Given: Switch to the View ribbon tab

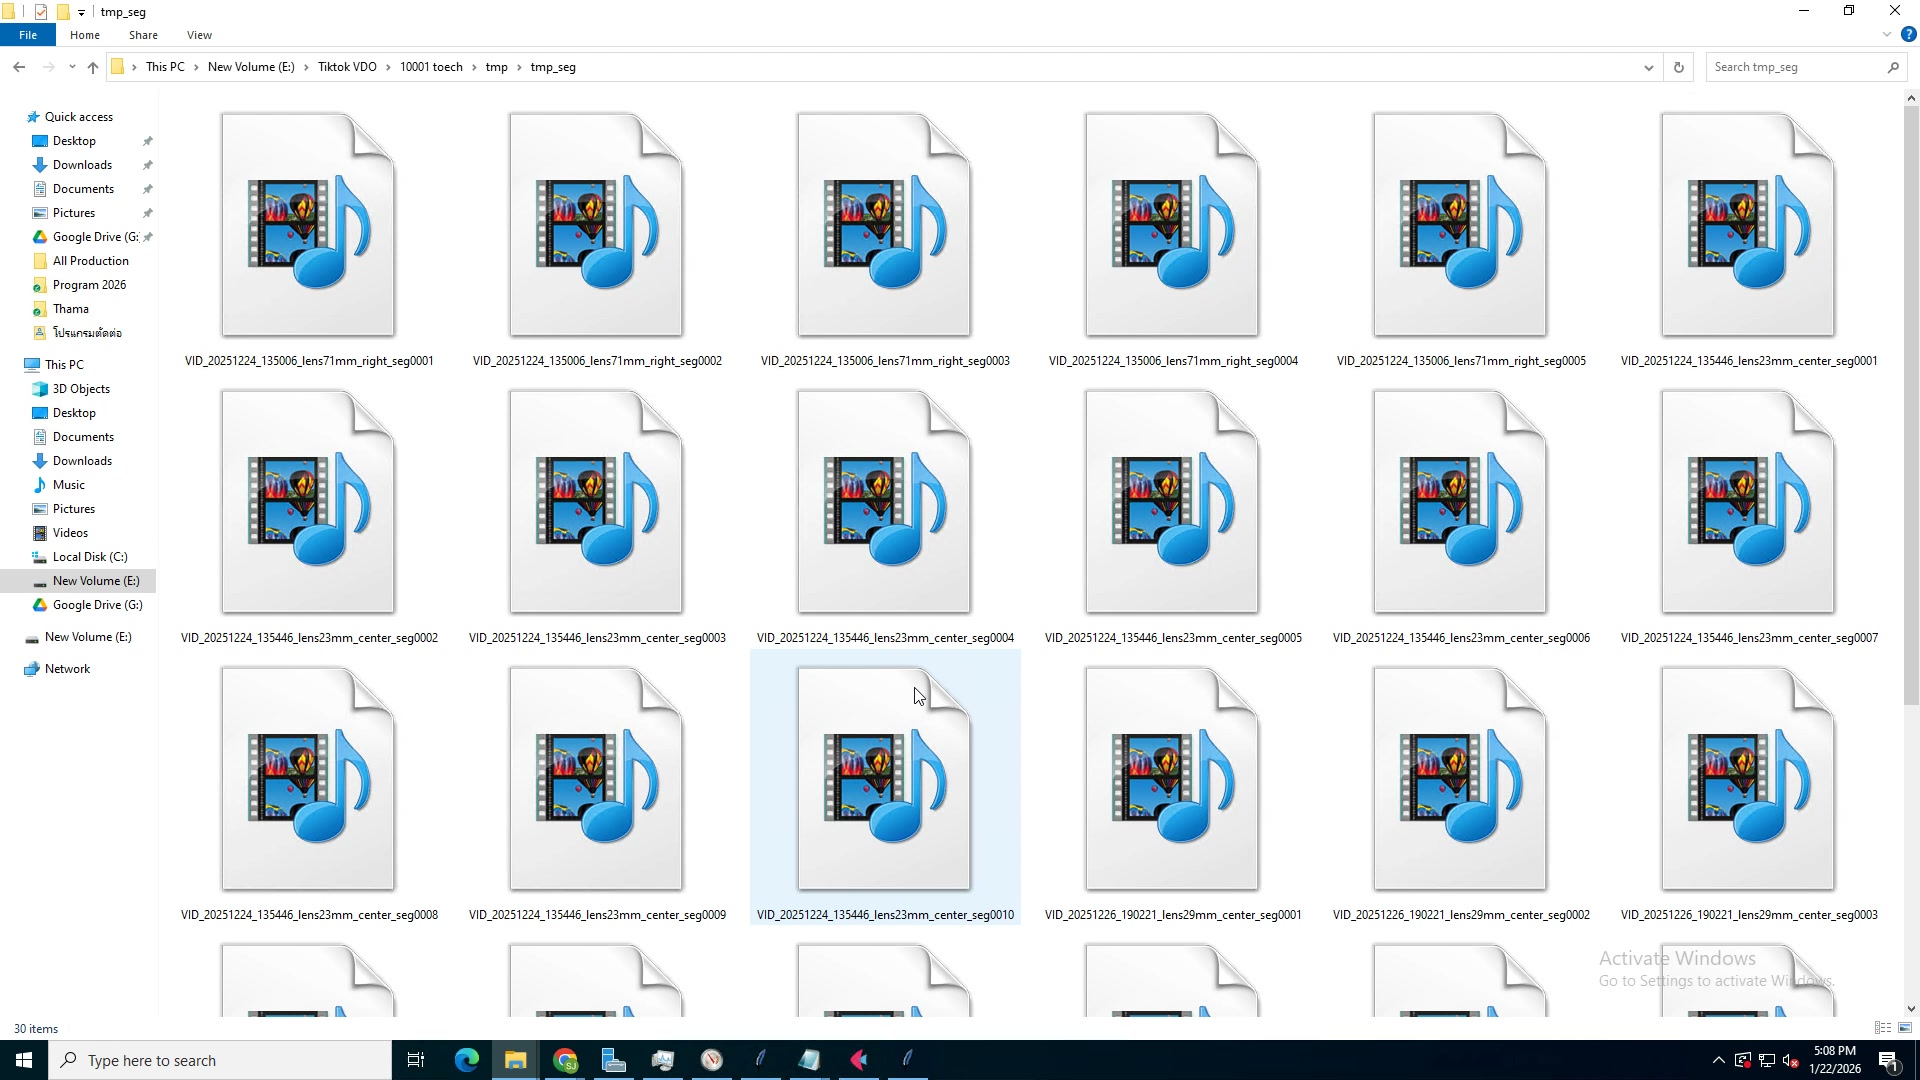Looking at the screenshot, I should pyautogui.click(x=199, y=35).
